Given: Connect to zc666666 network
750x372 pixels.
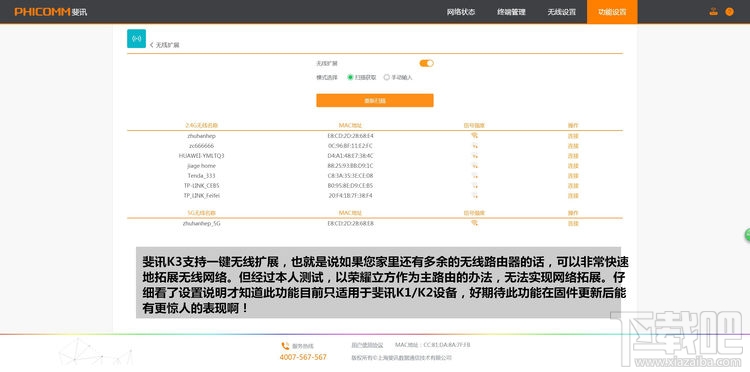Looking at the screenshot, I should (x=573, y=146).
